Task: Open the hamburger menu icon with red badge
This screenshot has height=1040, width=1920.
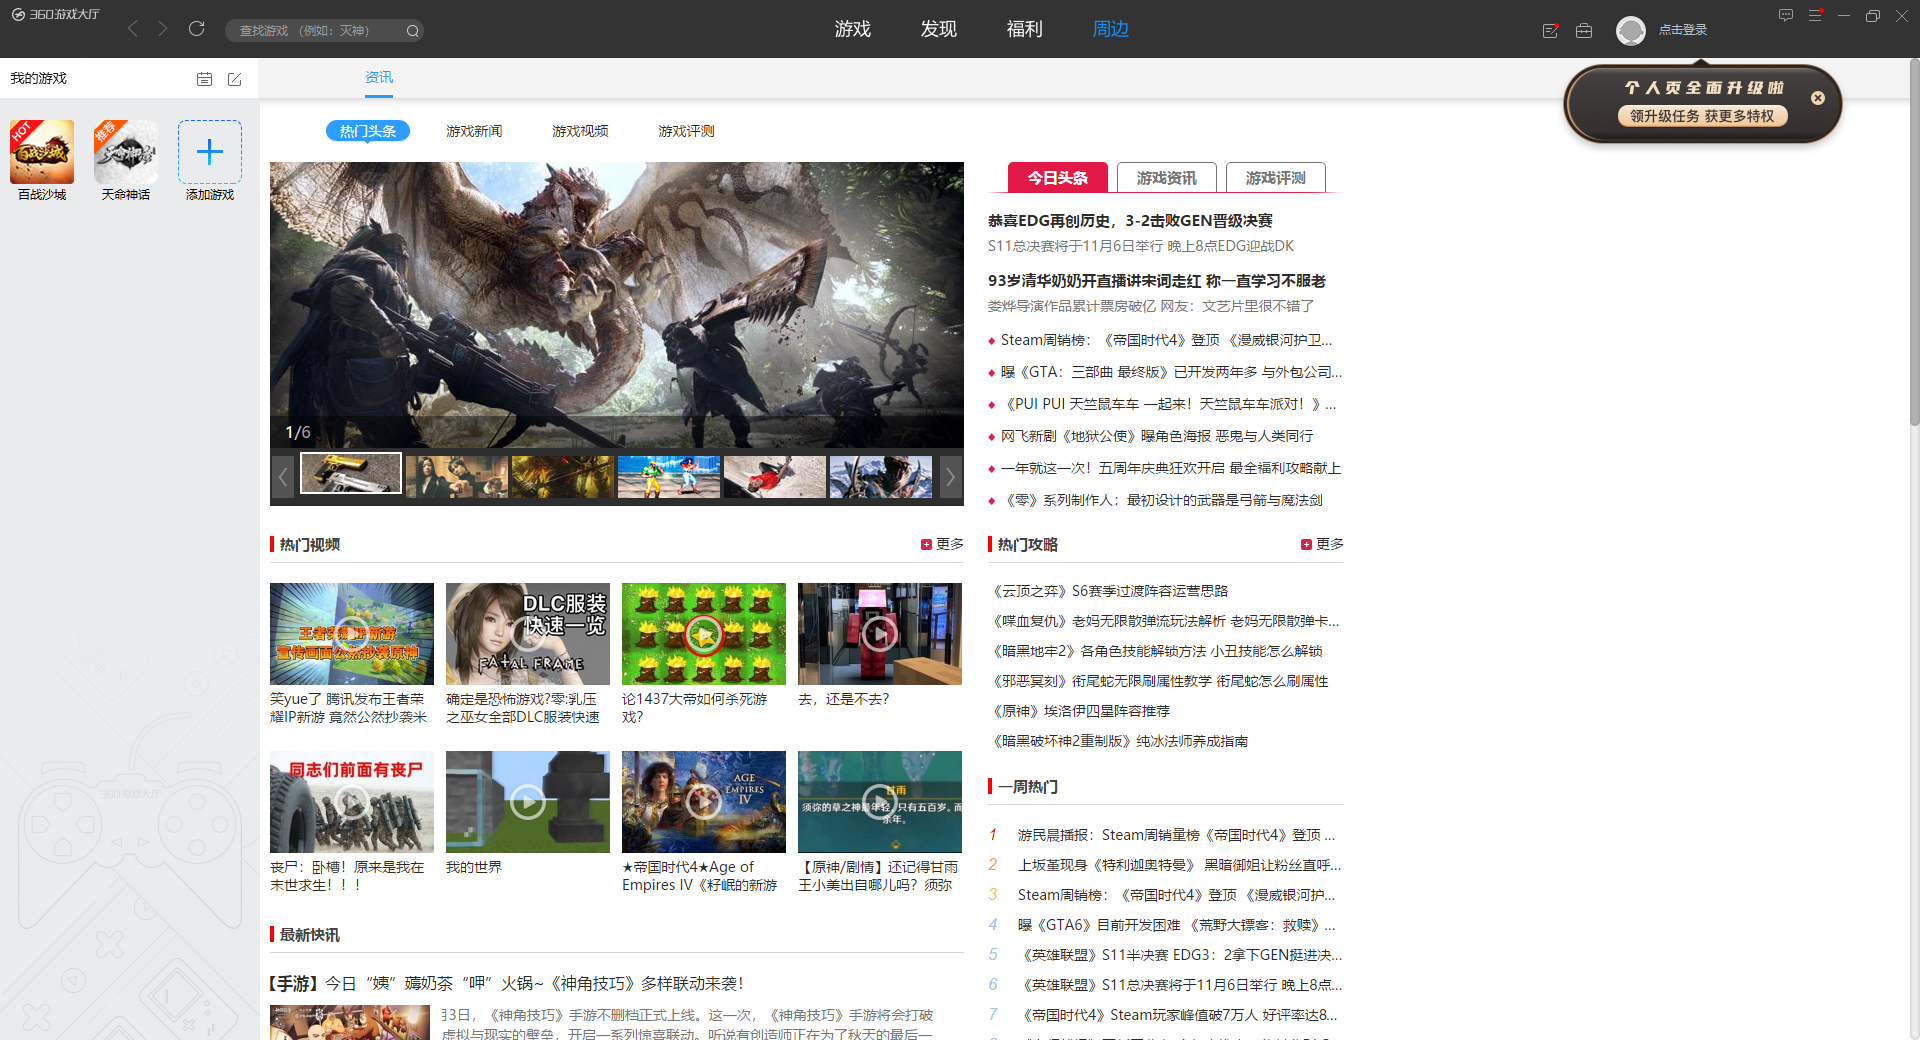Action: click(1817, 15)
